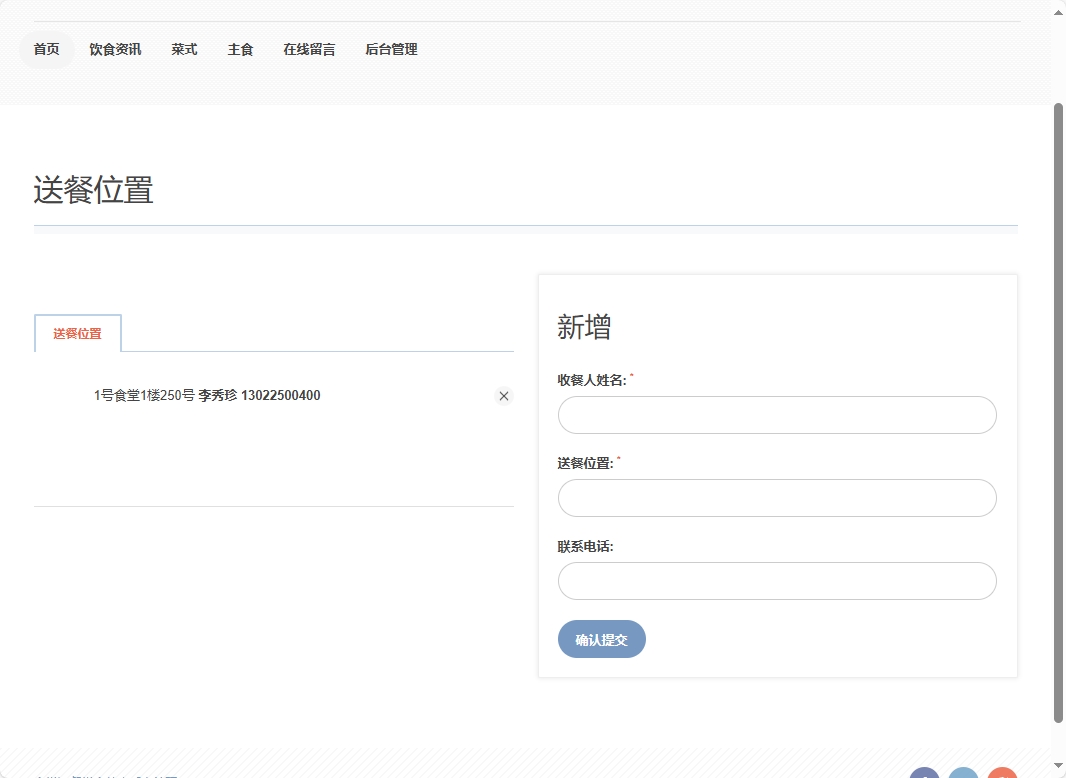Select 主食 in the navigation bar

[x=240, y=49]
